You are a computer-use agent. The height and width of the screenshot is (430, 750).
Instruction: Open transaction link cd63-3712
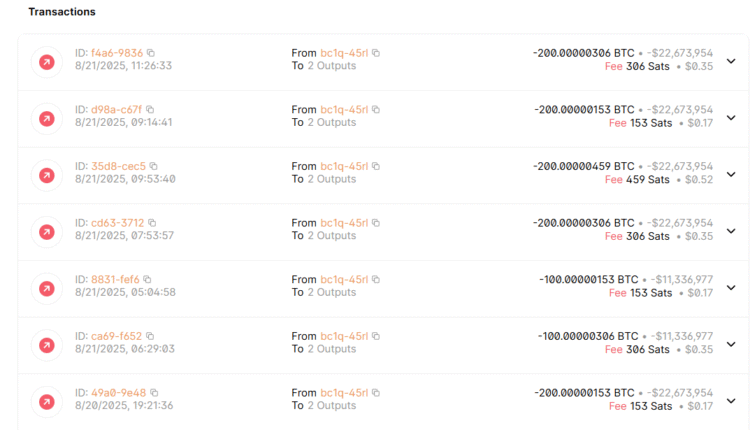pyautogui.click(x=117, y=223)
